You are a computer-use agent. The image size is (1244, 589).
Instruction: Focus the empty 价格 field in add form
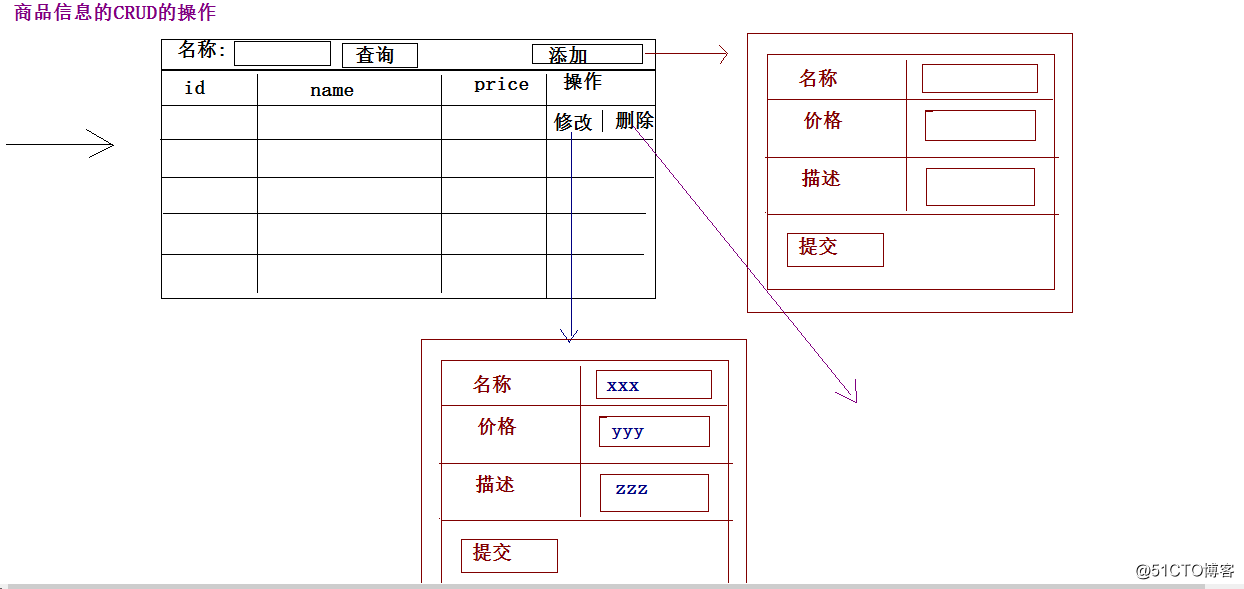980,125
